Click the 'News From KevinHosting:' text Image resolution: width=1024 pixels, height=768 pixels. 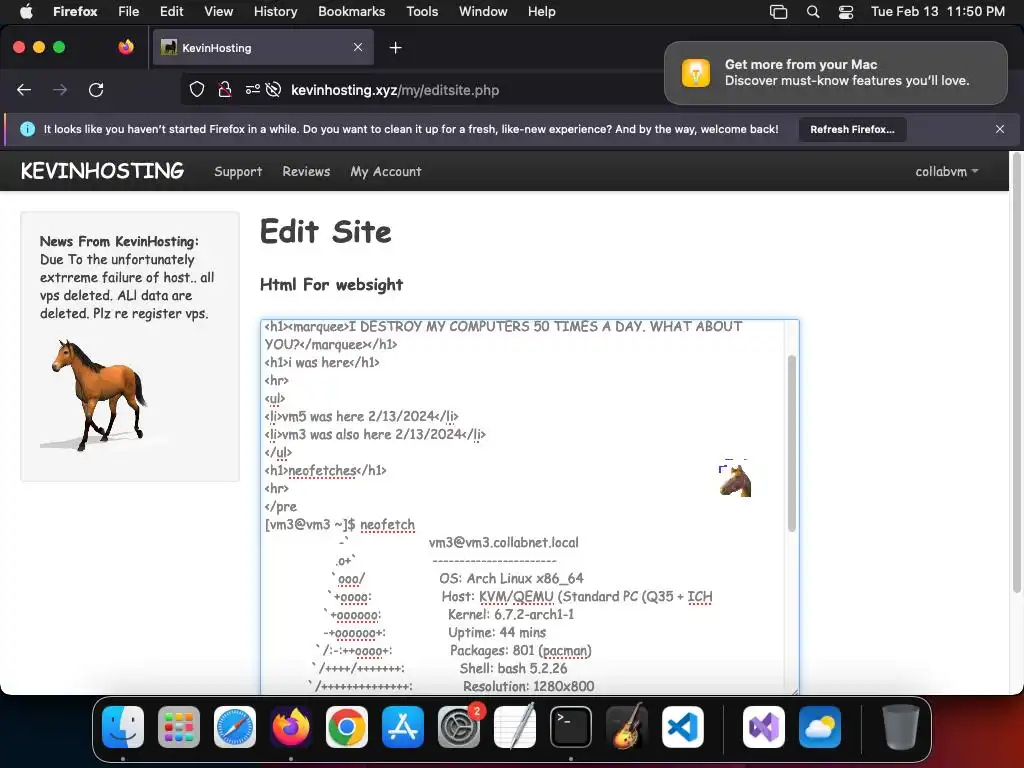[120, 242]
